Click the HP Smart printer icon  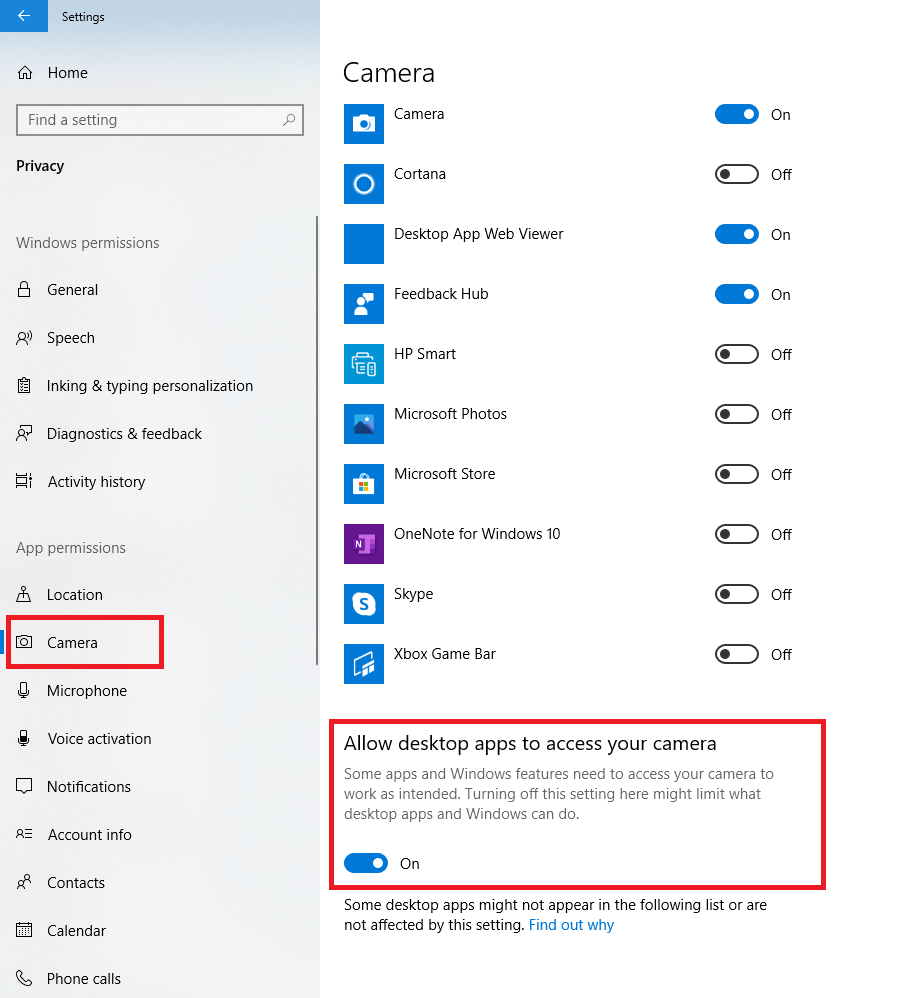(364, 363)
